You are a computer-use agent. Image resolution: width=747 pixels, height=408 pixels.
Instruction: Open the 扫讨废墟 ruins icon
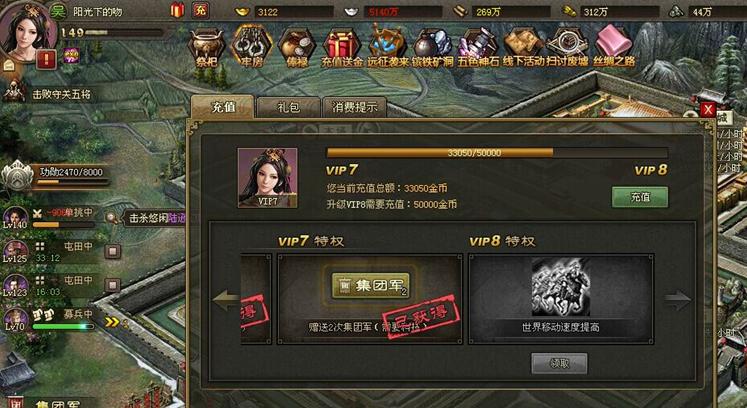tap(567, 47)
